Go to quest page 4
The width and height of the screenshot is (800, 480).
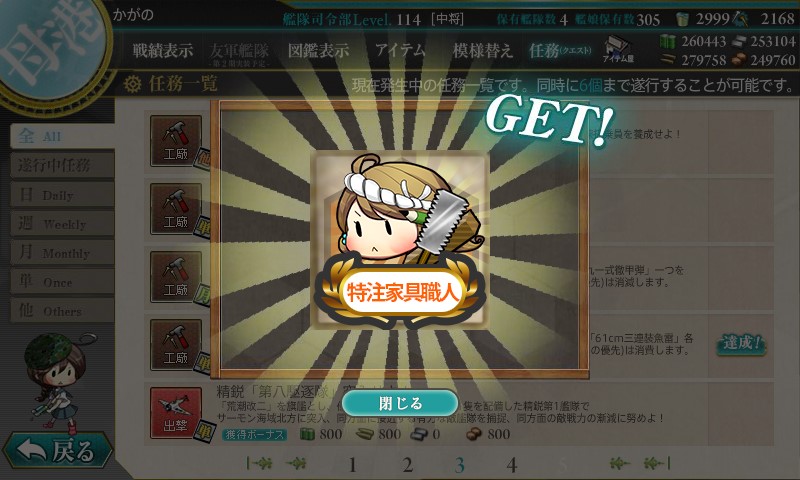point(512,465)
